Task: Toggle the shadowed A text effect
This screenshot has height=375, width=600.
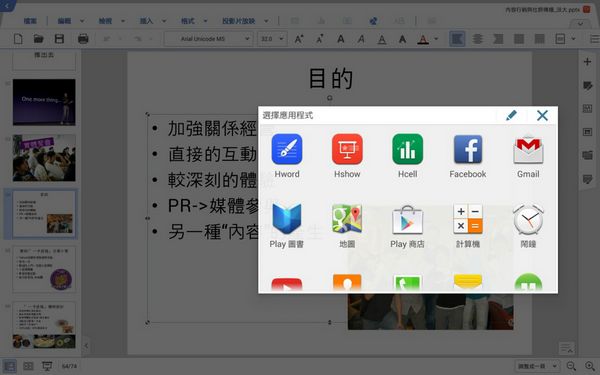Action: (x=402, y=39)
